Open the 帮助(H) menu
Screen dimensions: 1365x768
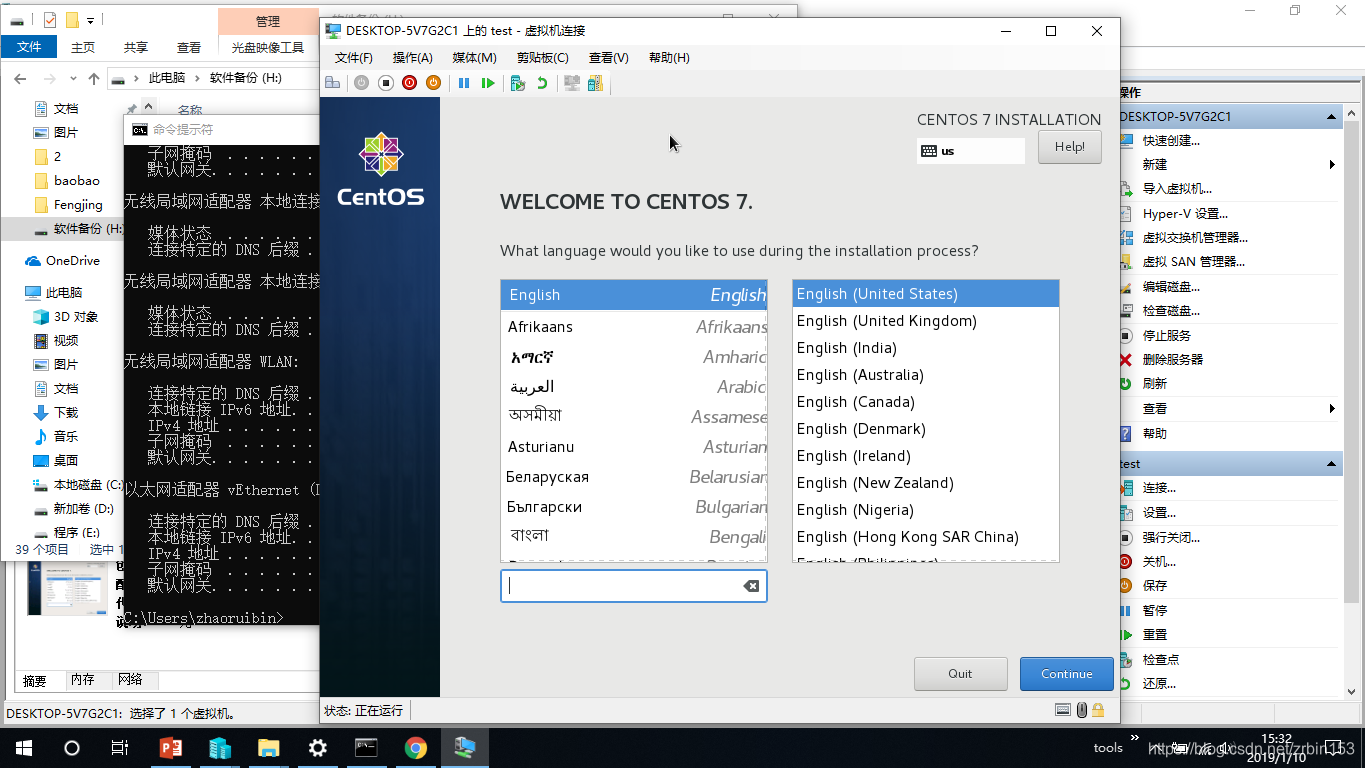pyautogui.click(x=669, y=58)
